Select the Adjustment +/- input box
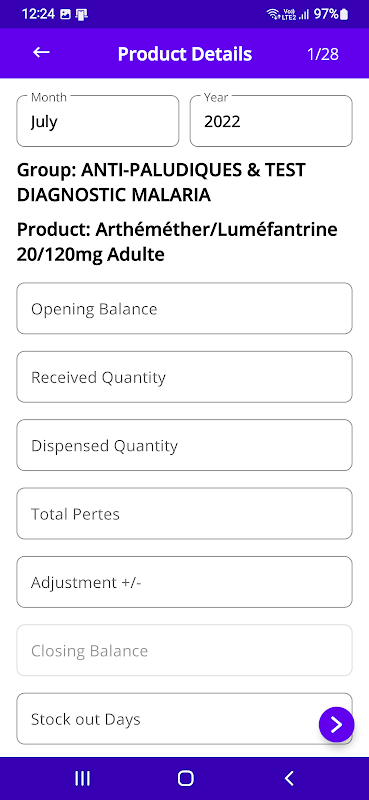 pos(184,582)
